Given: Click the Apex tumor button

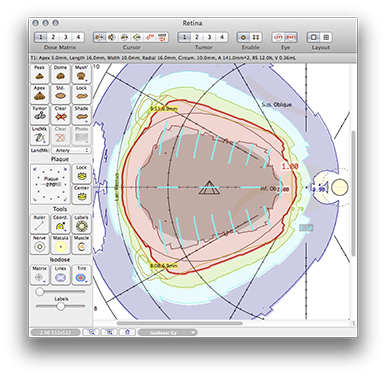Looking at the screenshot, I should 40,94.
